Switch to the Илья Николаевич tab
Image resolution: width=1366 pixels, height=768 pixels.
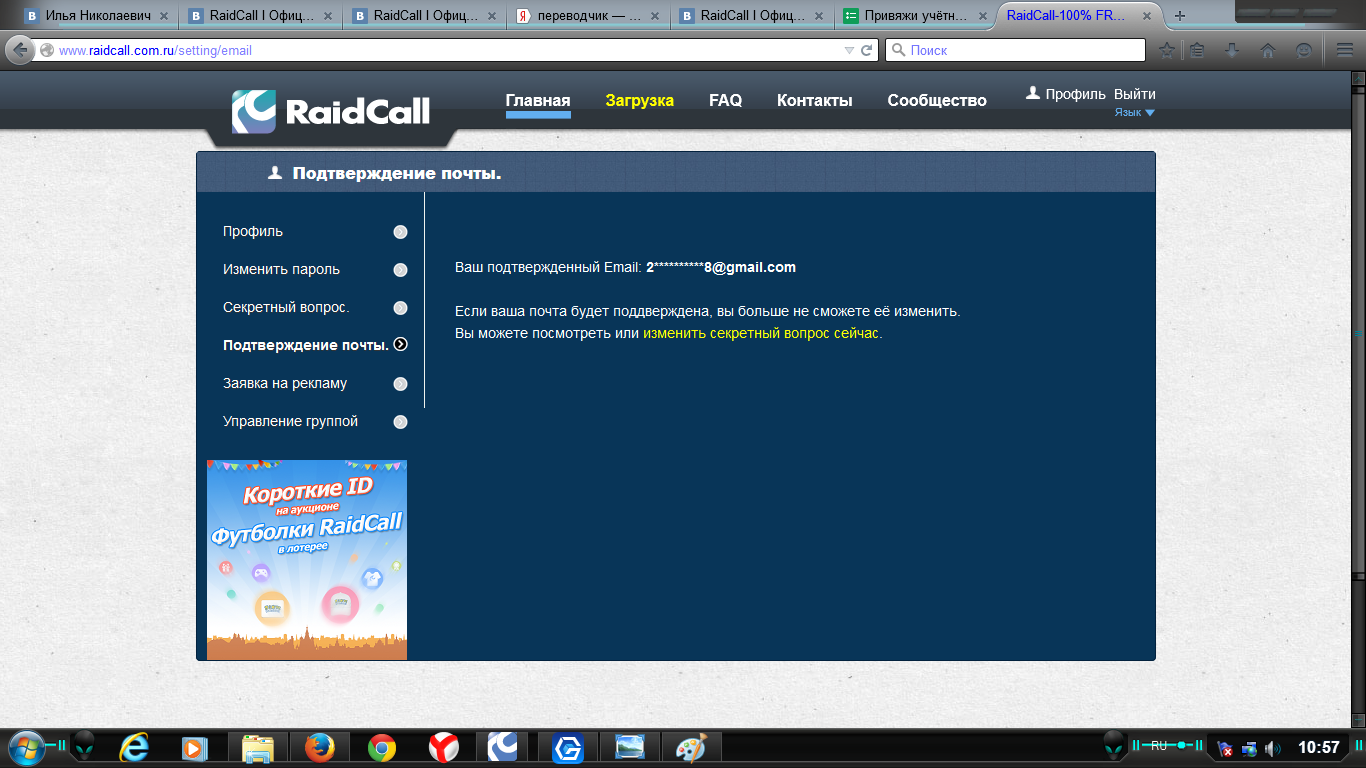tap(98, 16)
